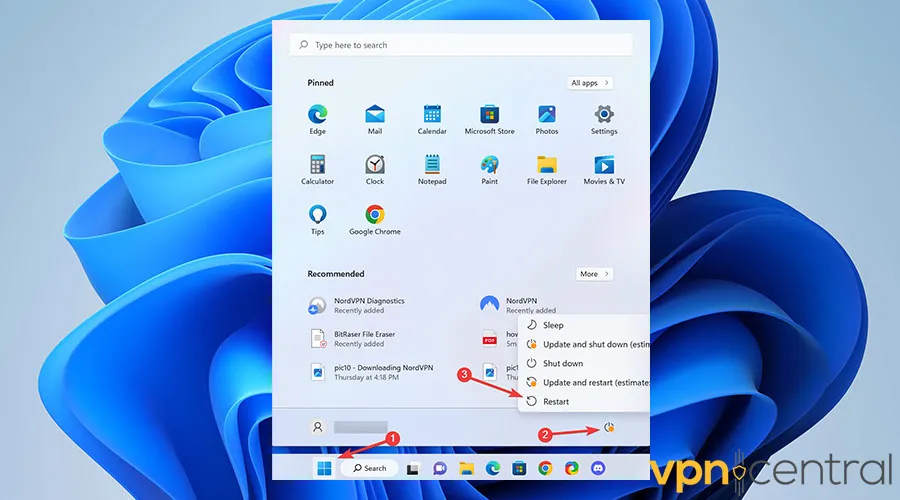The width and height of the screenshot is (900, 500).
Task: Select Shut down in power menu
Action: 584,363
